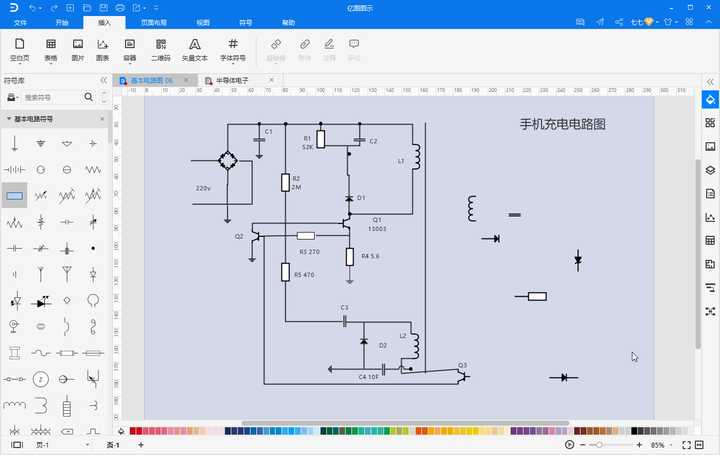Click the symbol search magnifier icon

point(89,97)
